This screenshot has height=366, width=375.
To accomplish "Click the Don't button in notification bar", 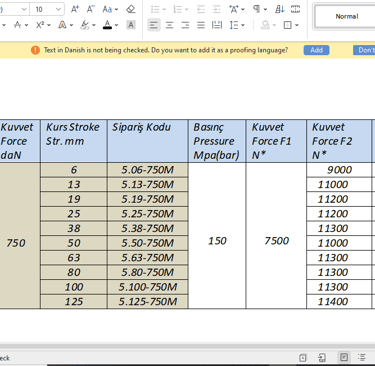I will [x=365, y=50].
